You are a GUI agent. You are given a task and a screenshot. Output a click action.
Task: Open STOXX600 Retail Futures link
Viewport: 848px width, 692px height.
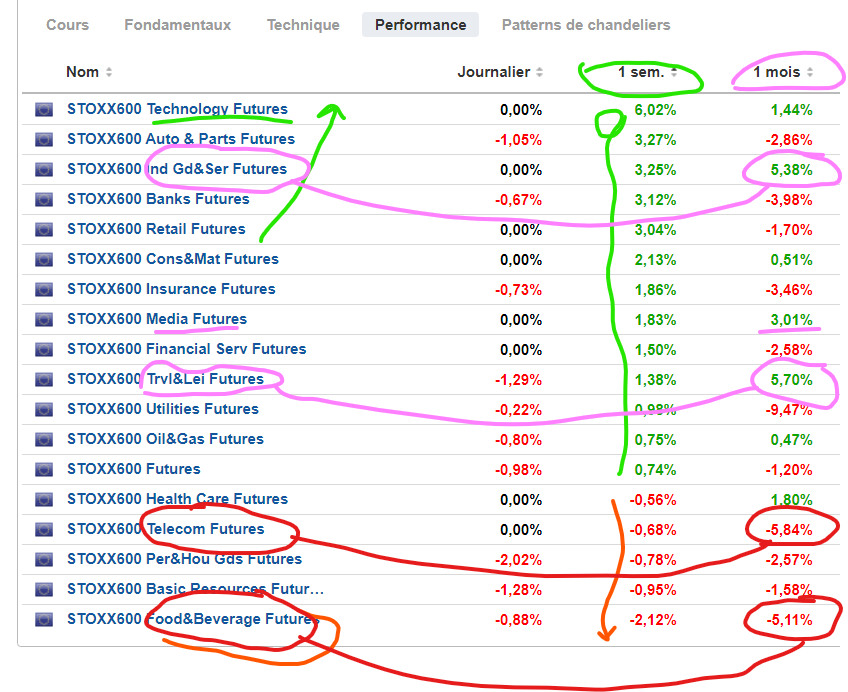coord(156,229)
